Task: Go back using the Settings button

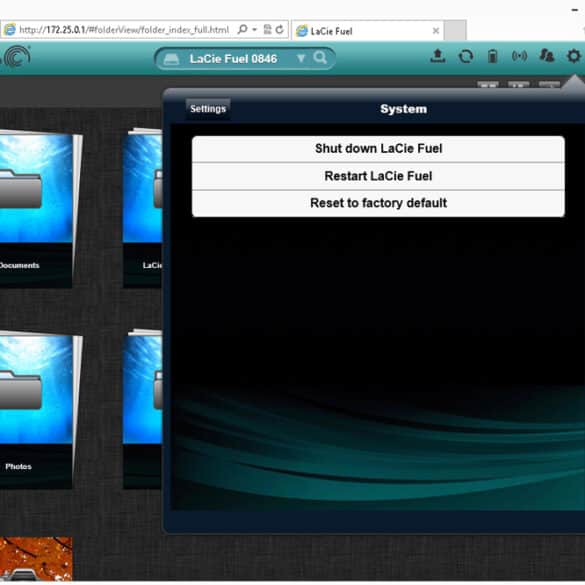Action: [x=208, y=109]
